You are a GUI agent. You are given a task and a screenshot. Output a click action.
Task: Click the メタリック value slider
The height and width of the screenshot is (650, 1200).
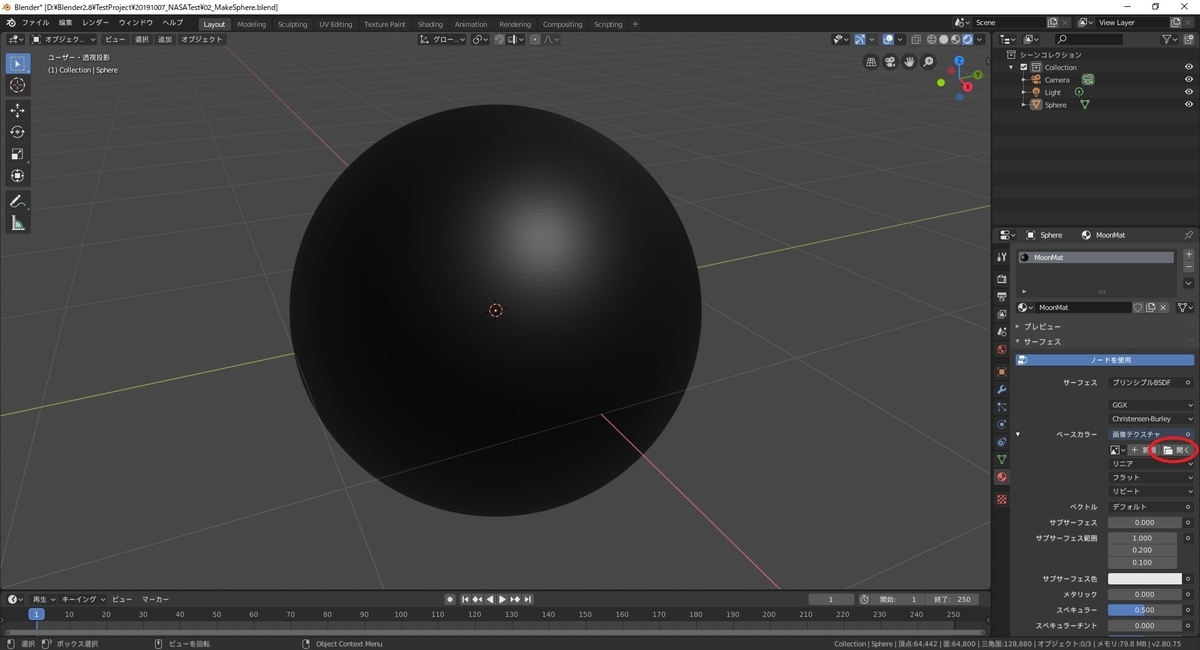click(1145, 594)
